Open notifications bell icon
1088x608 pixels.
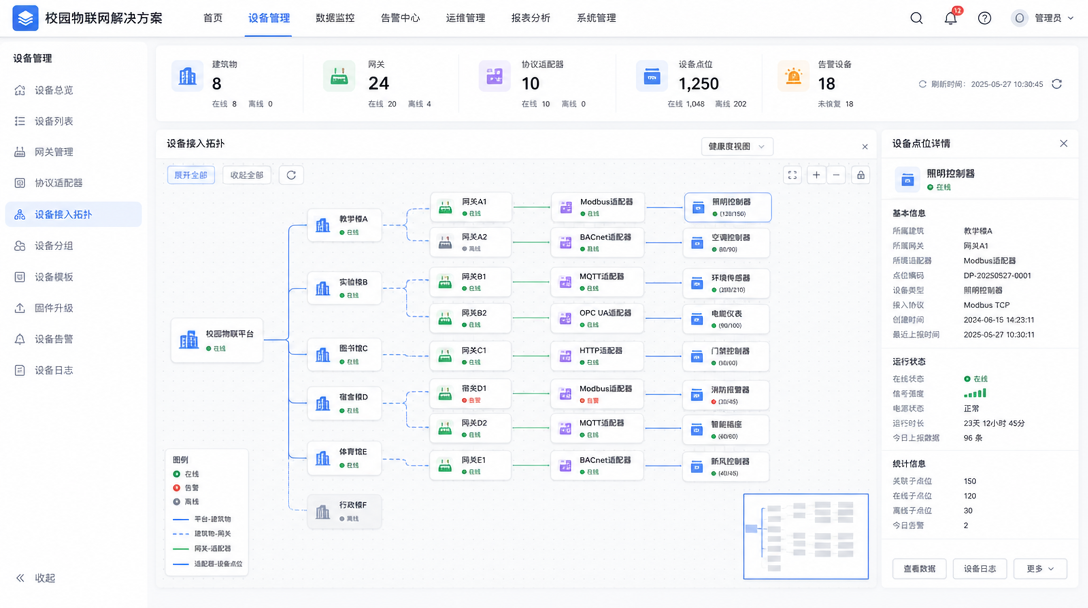click(951, 18)
